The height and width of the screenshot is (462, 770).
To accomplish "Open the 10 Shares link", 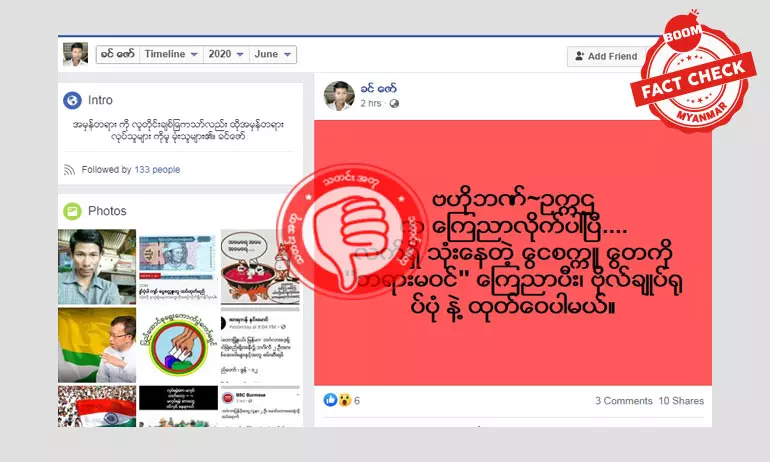I will (681, 401).
